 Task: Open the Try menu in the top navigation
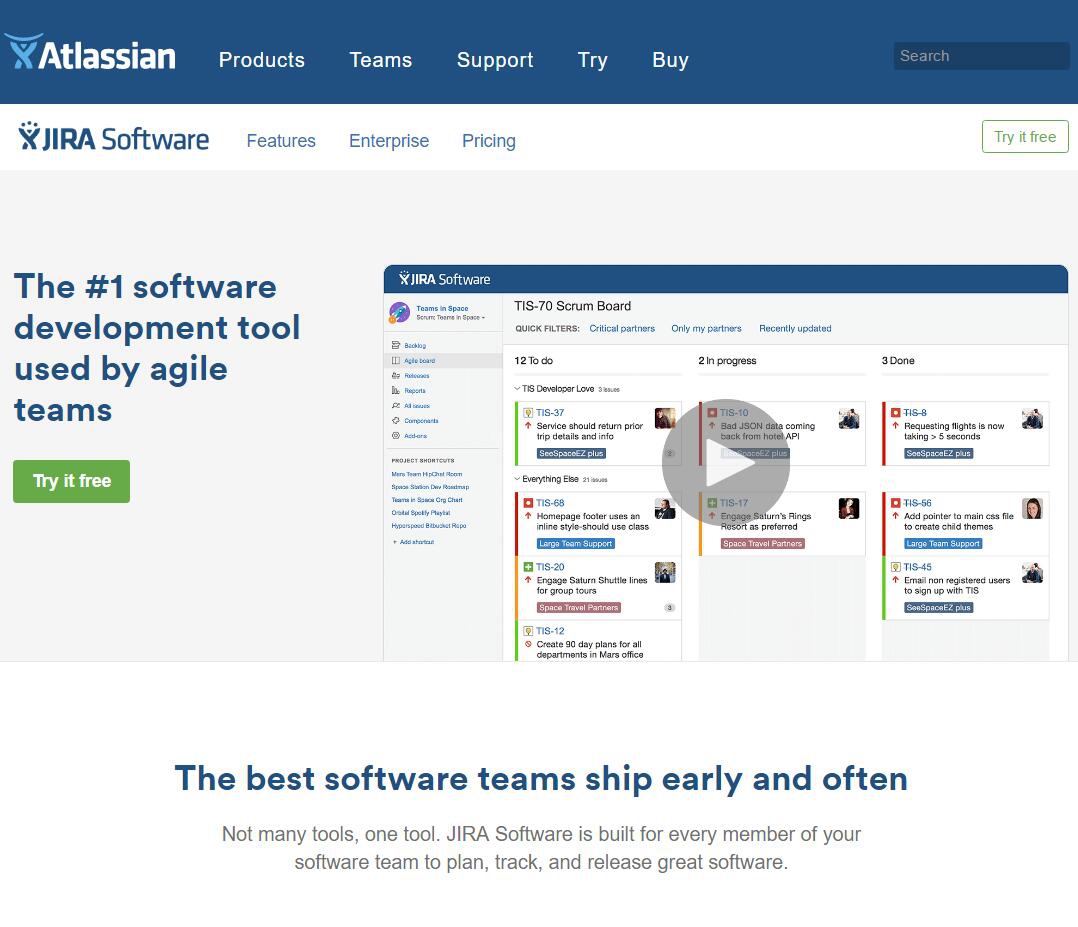click(x=593, y=60)
